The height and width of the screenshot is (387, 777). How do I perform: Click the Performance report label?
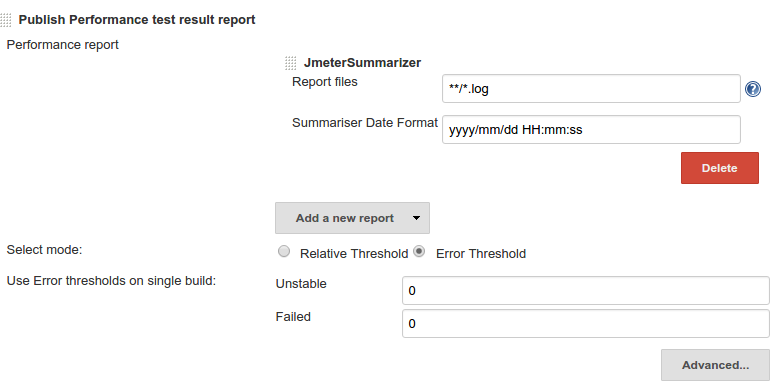point(62,45)
